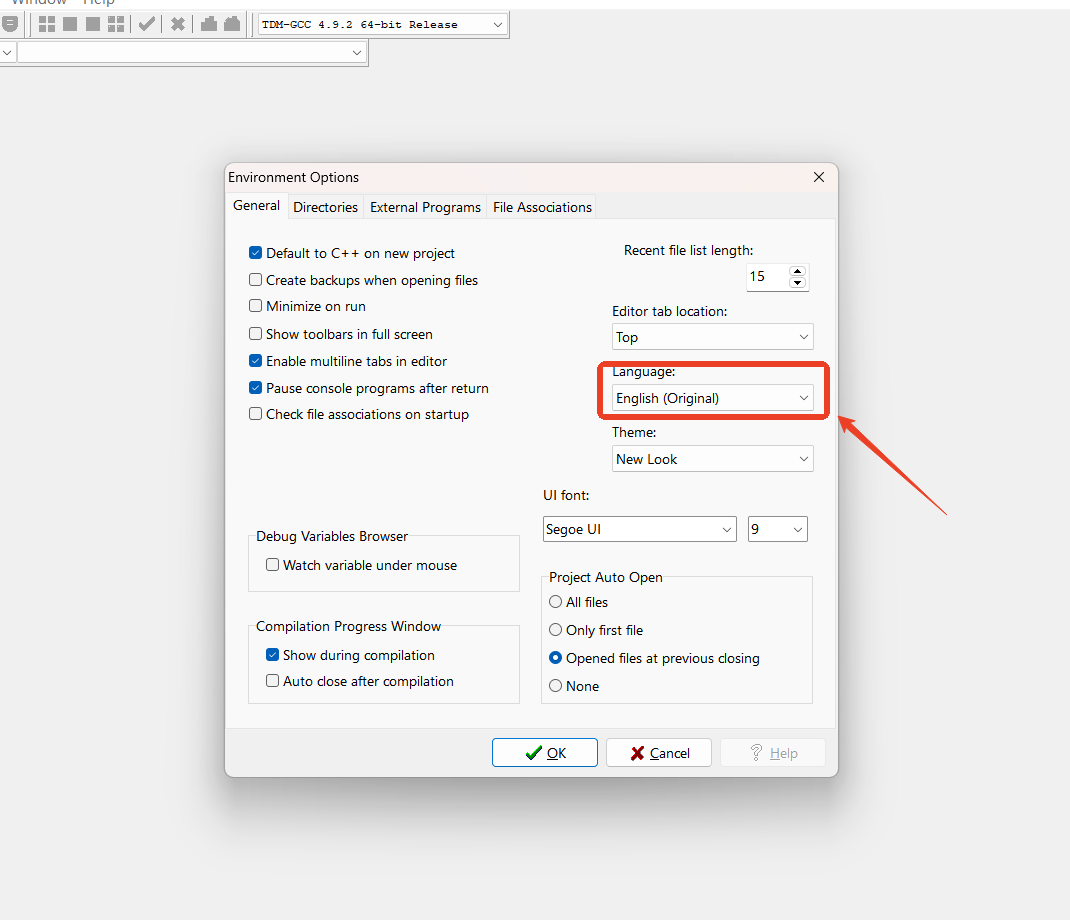Viewport: 1070px width, 920px height.
Task: Click the checkmark toolbar icon
Action: pos(146,25)
